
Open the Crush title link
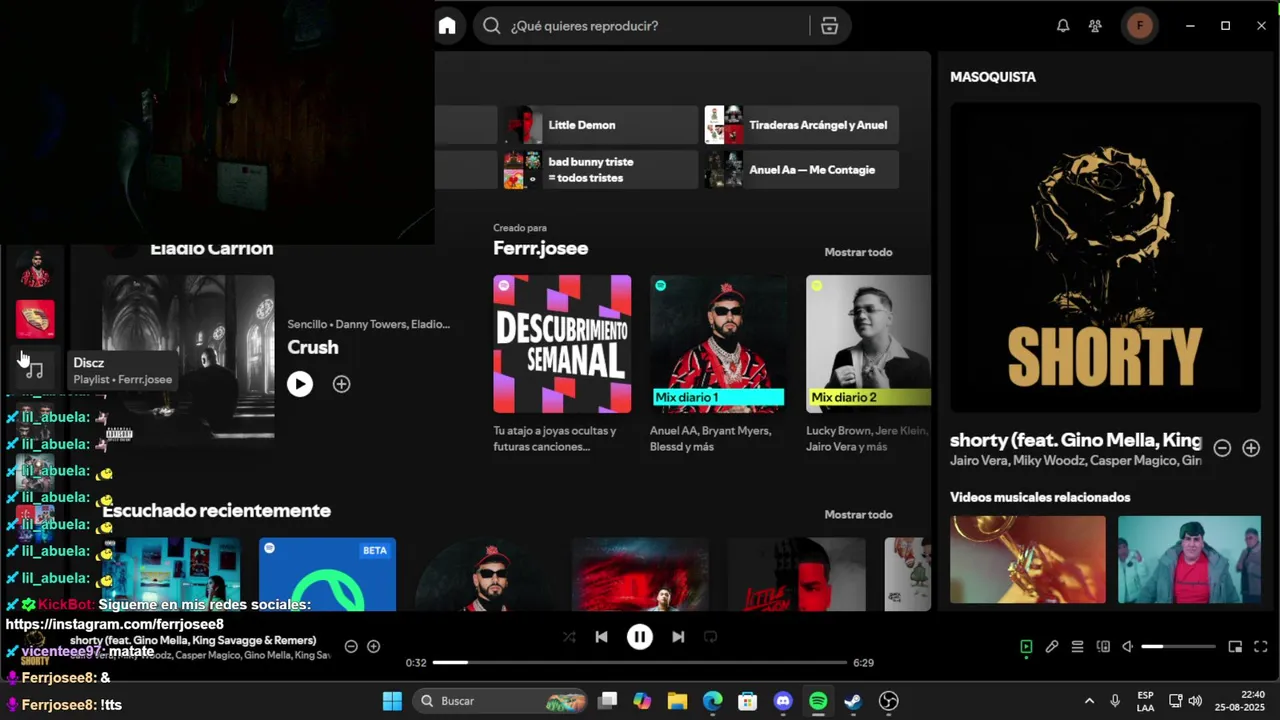pyautogui.click(x=313, y=347)
